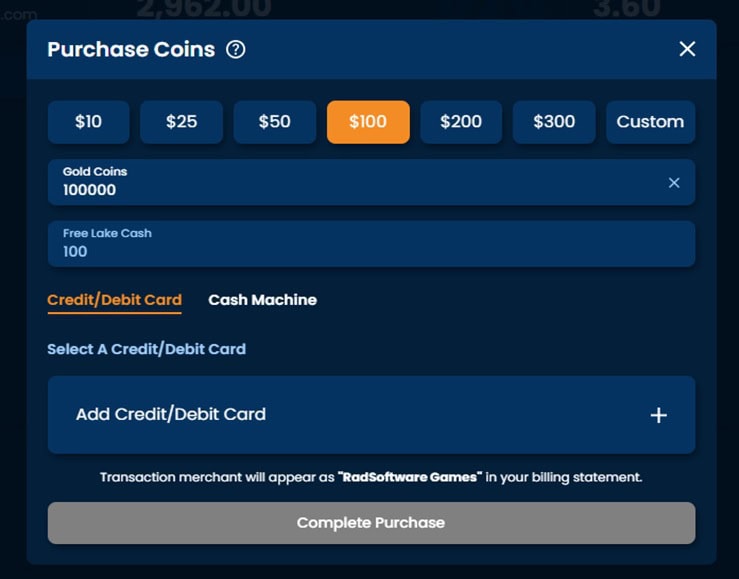This screenshot has width=739, height=579.
Task: Choose the Custom amount option
Action: pos(650,122)
